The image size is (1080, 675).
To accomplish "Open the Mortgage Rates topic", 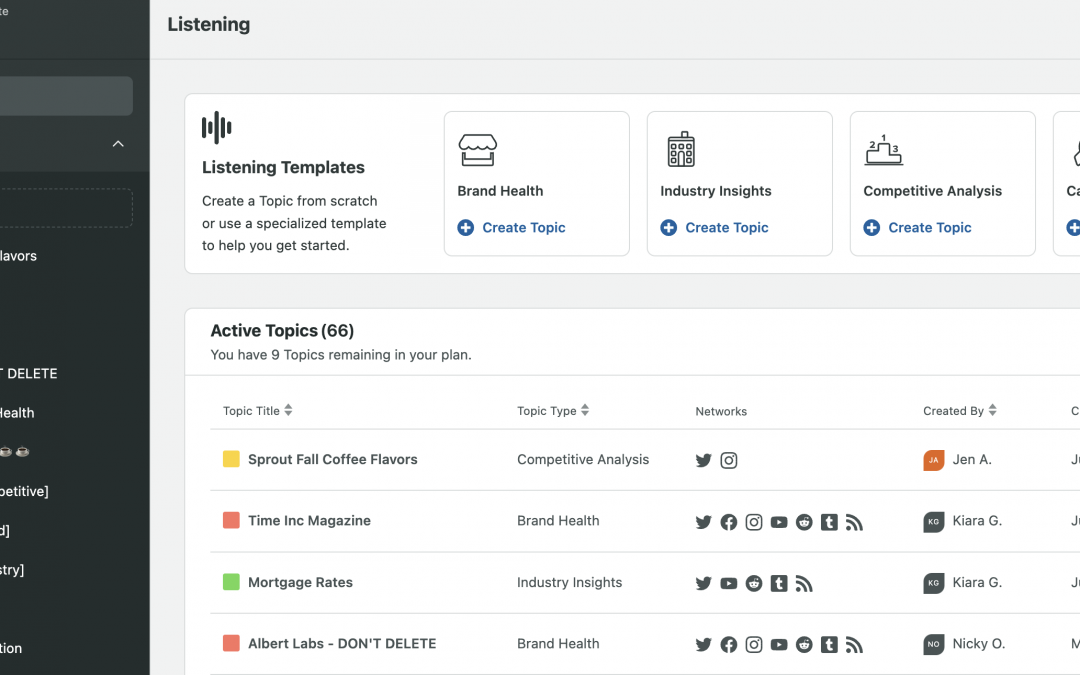I will click(x=300, y=583).
